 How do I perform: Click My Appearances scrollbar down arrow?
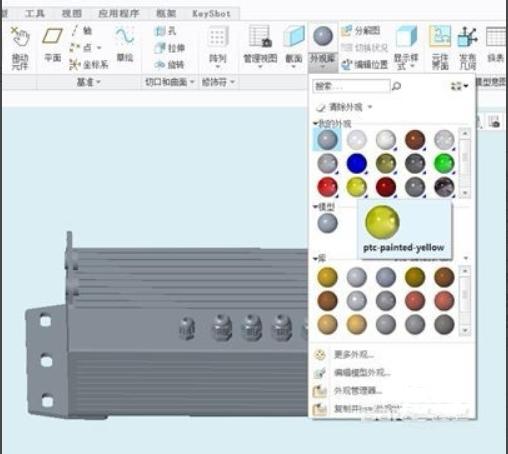tap(465, 193)
